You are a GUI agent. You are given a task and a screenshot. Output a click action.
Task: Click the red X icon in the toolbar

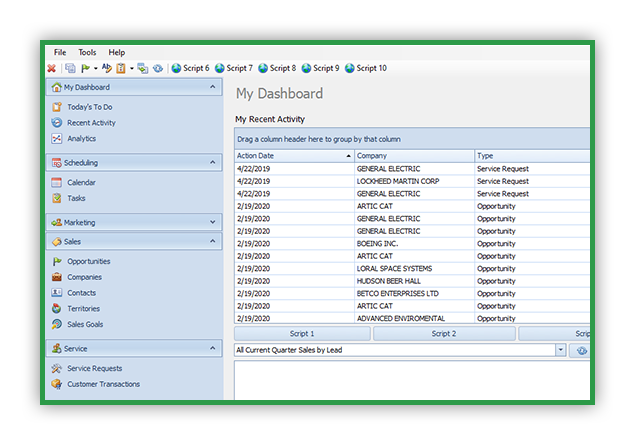pyautogui.click(x=51, y=68)
